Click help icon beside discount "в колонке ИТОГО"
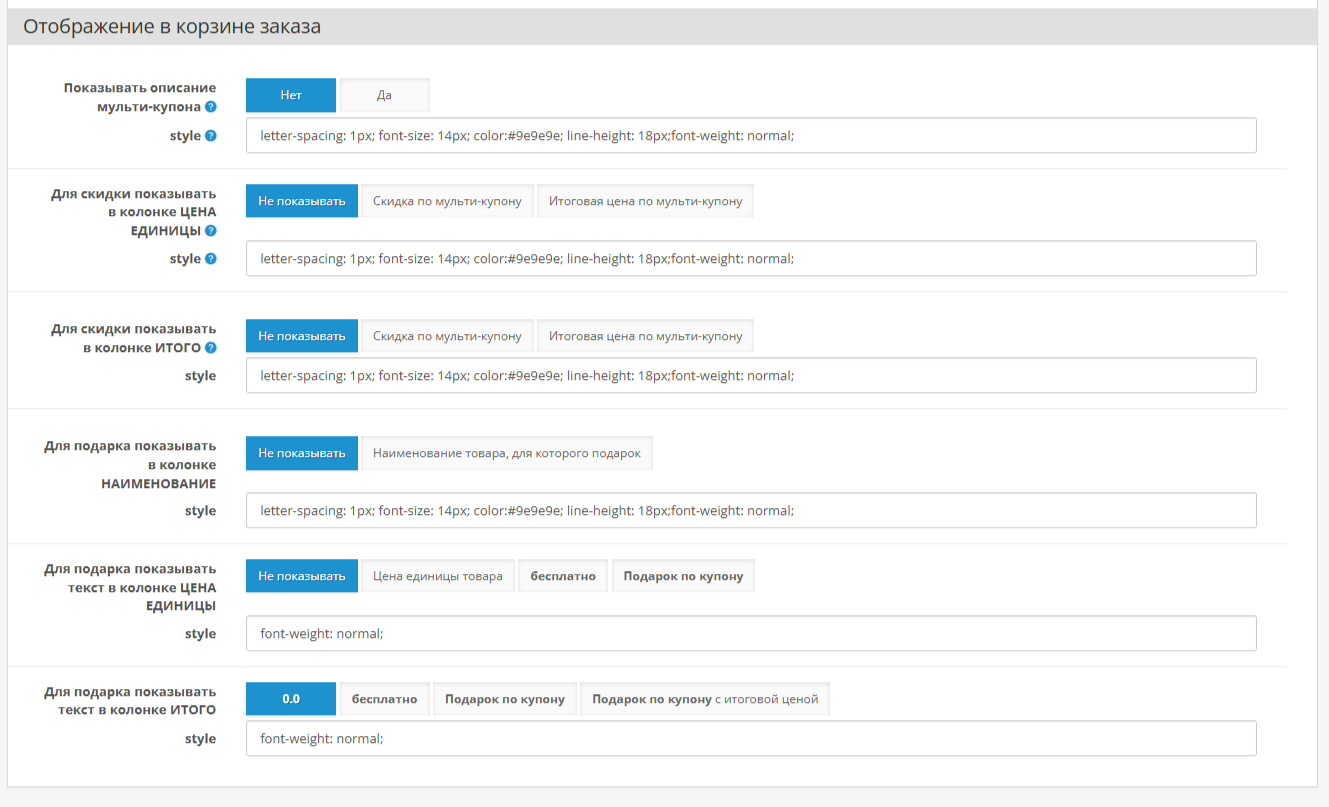1329x807 pixels. pyautogui.click(x=211, y=348)
